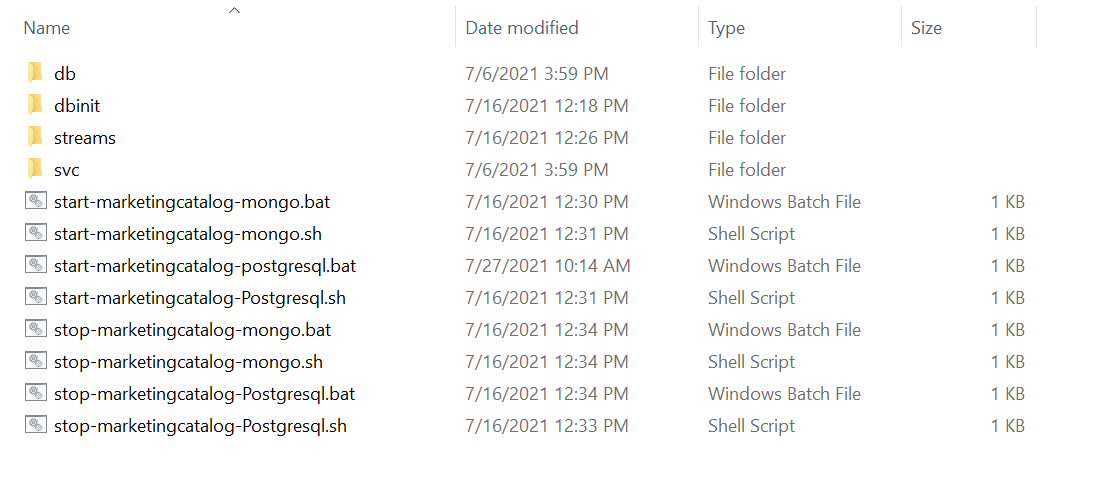
Task: Click the streams folder icon
Action: (36, 137)
